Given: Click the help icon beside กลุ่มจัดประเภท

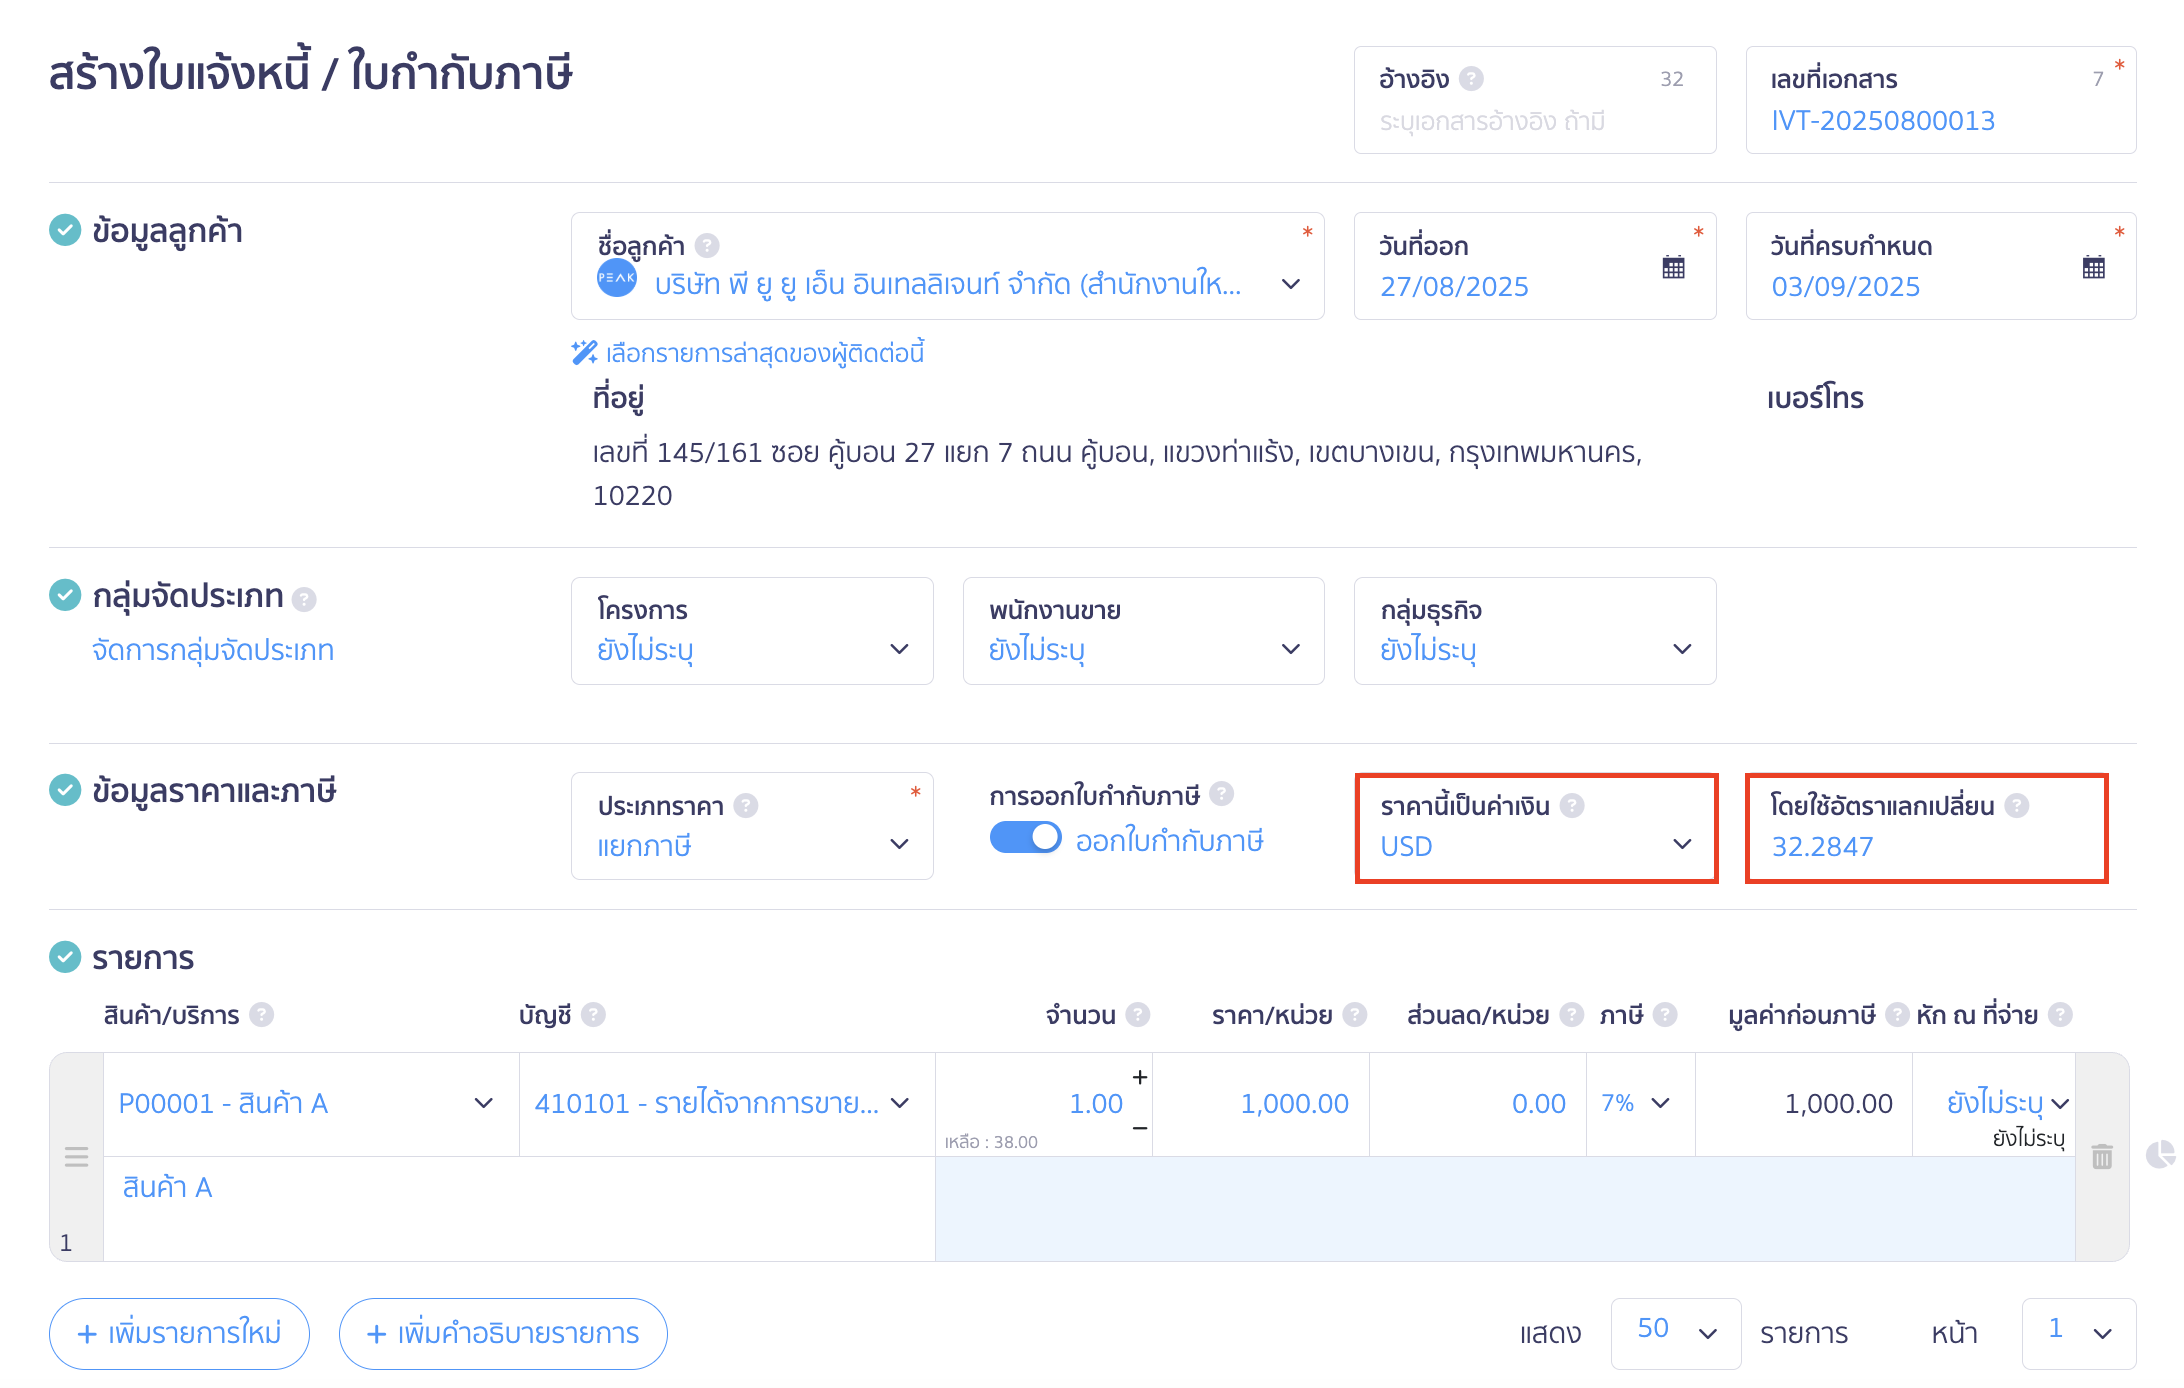Looking at the screenshot, I should pos(304,599).
